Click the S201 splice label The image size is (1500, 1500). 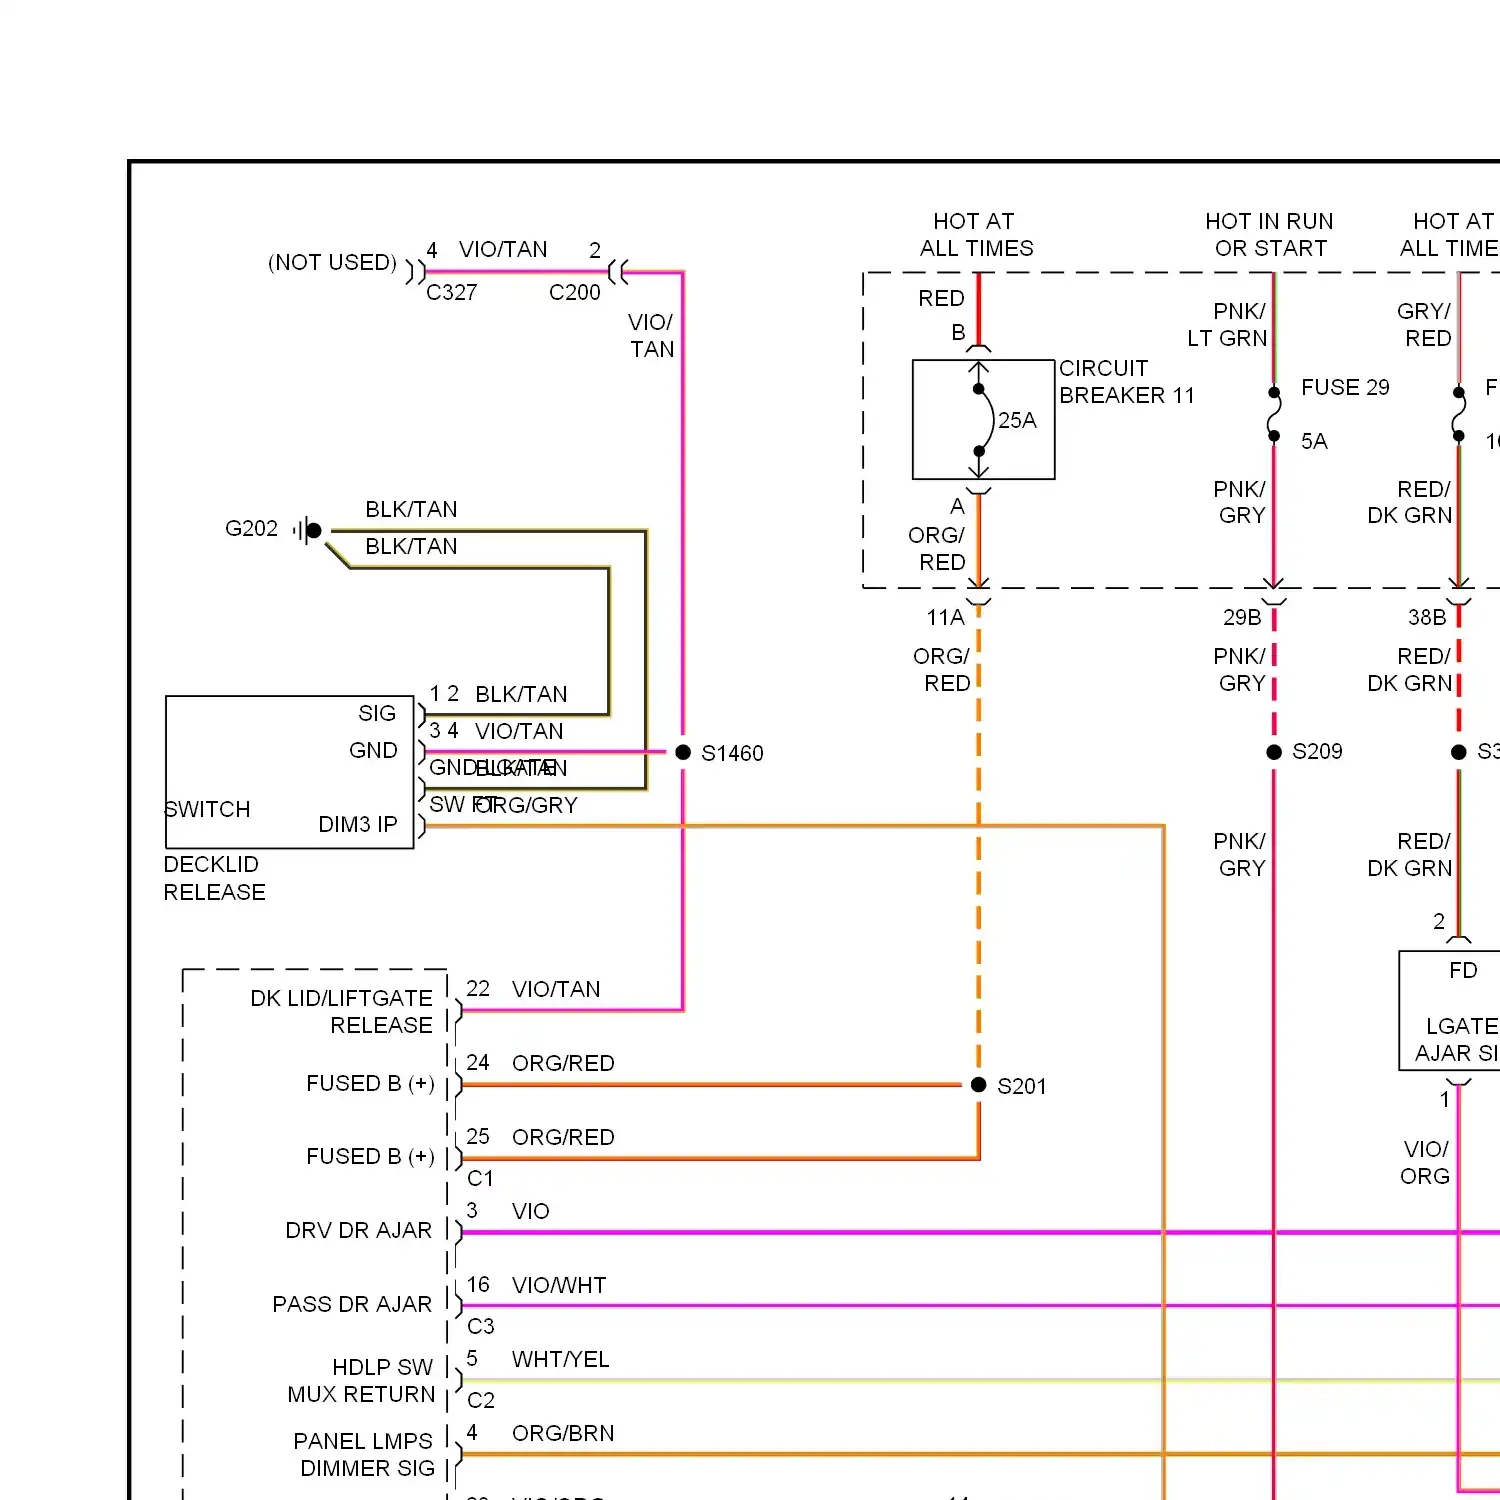(x=1022, y=1086)
